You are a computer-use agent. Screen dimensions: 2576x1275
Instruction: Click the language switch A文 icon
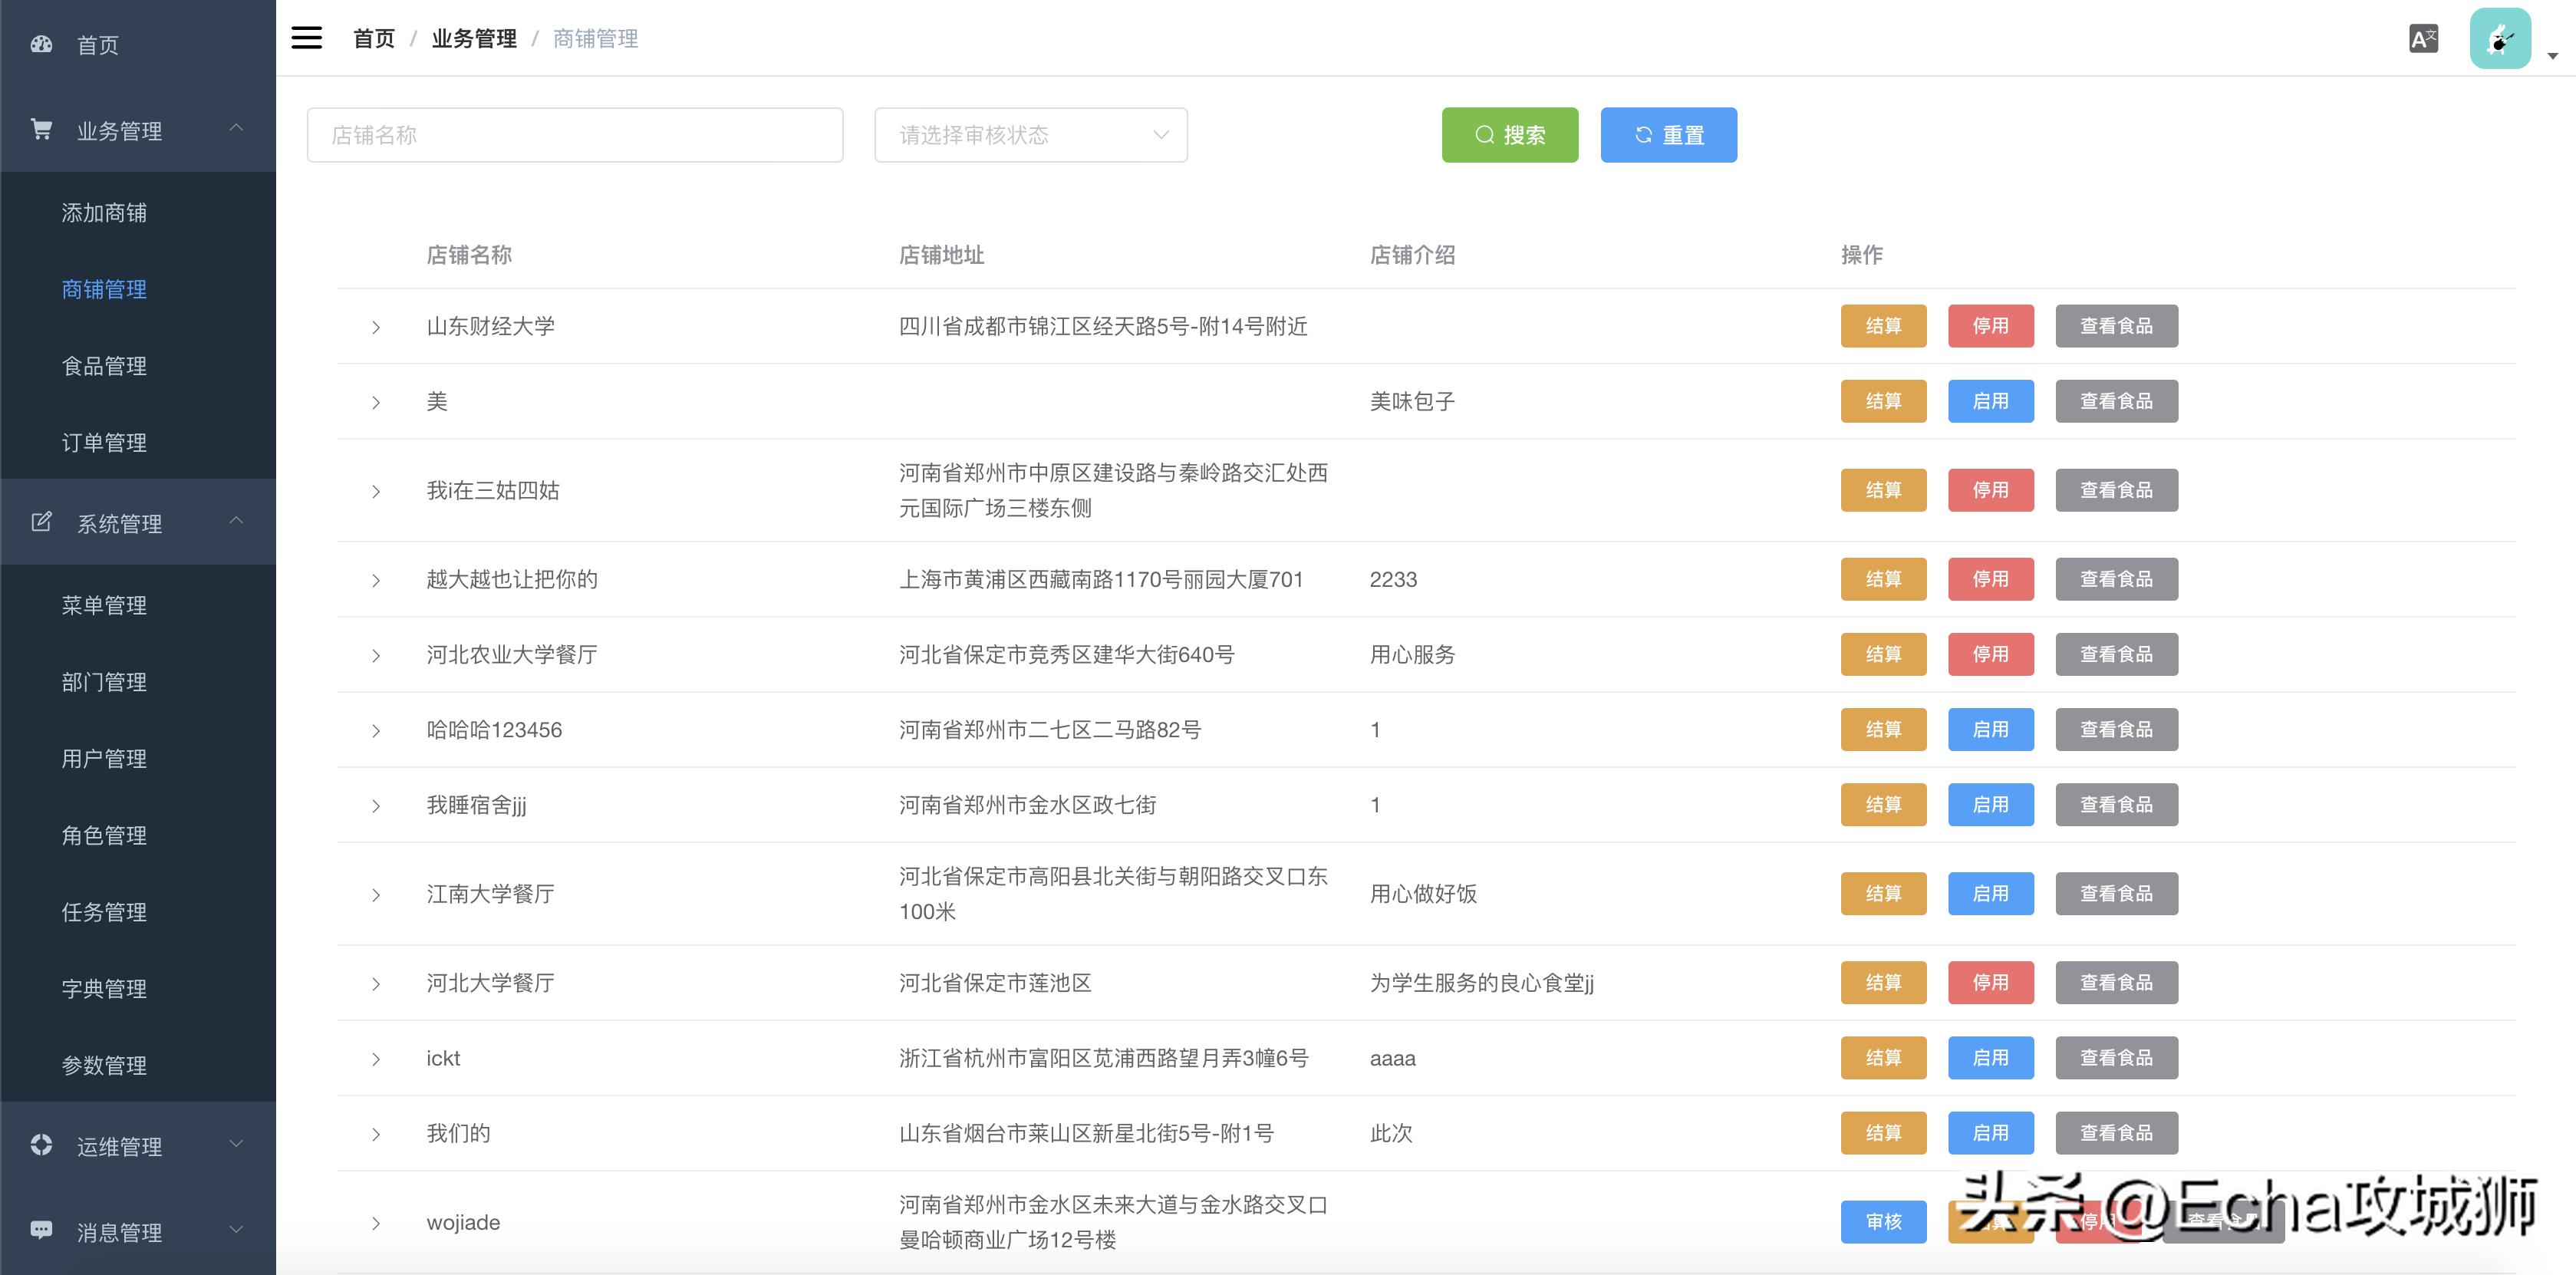click(x=2423, y=37)
